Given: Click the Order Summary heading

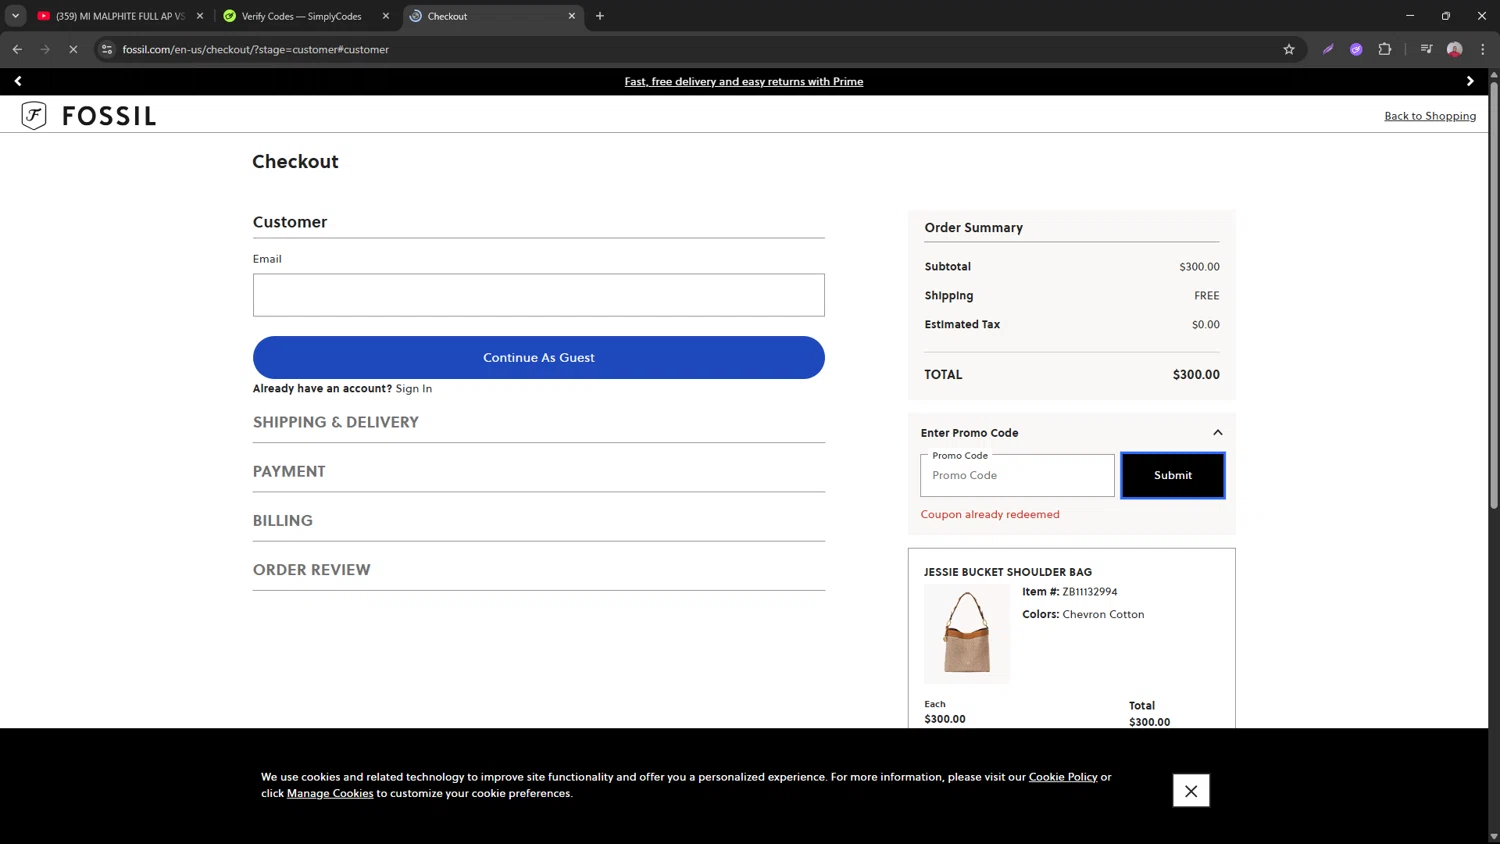Looking at the screenshot, I should coord(974,228).
